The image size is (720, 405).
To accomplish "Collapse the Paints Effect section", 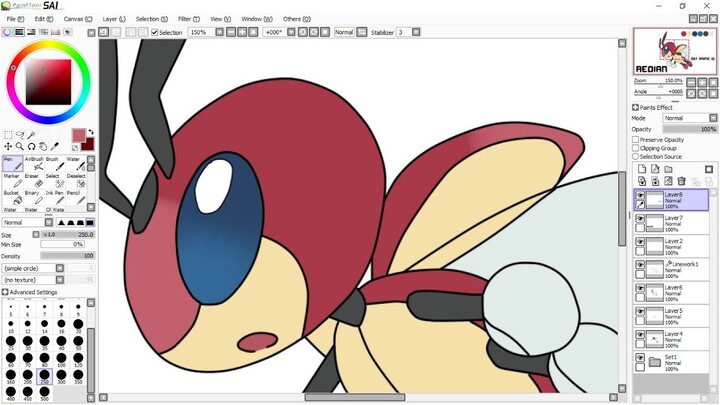I will 635,107.
